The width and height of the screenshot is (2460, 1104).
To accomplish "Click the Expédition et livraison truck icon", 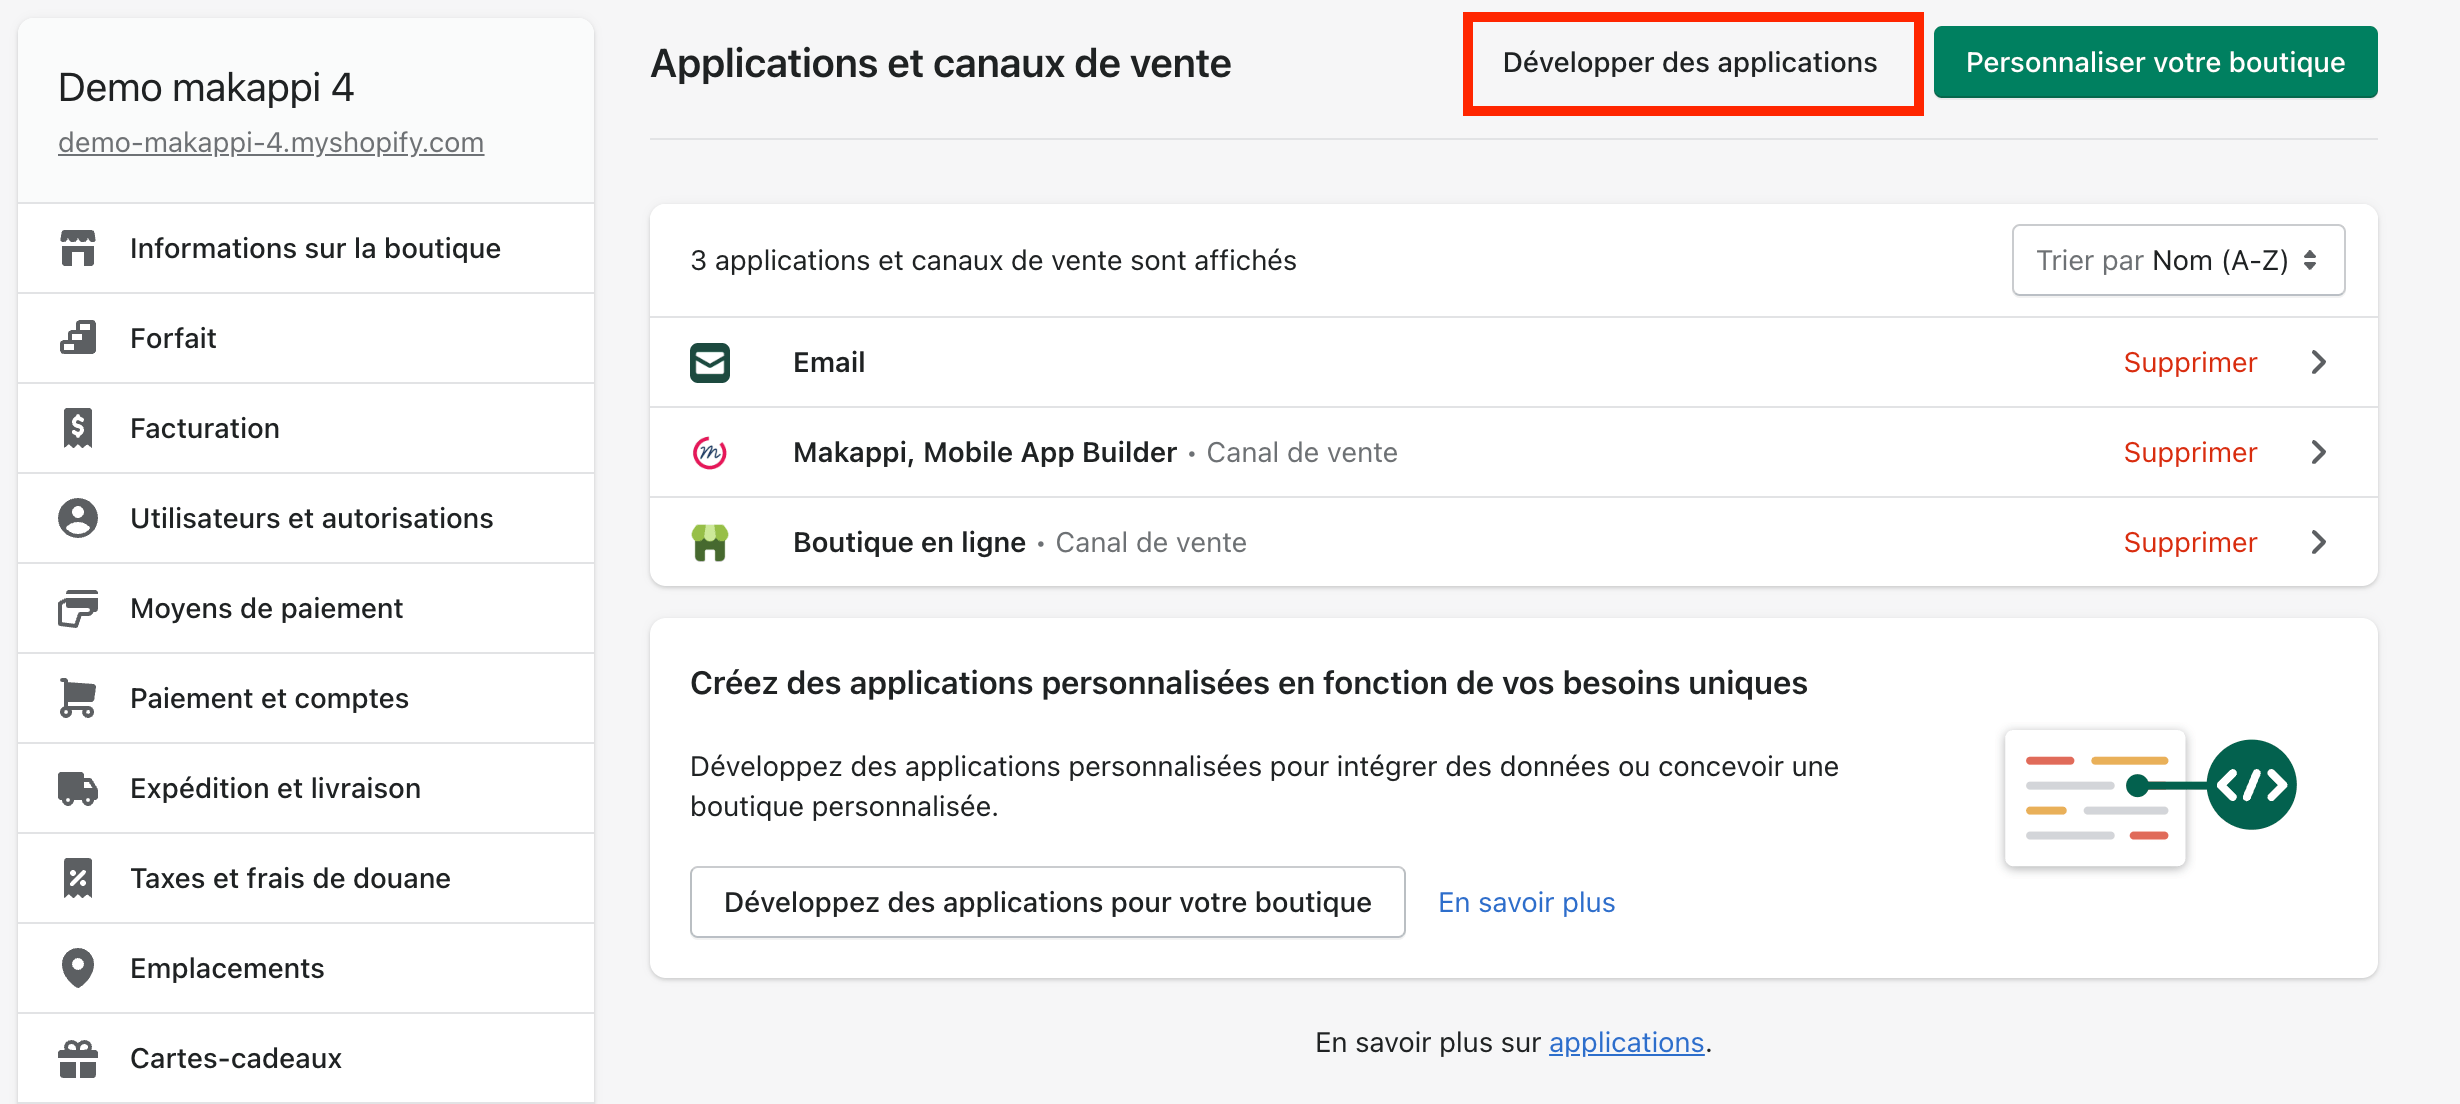I will point(77,788).
